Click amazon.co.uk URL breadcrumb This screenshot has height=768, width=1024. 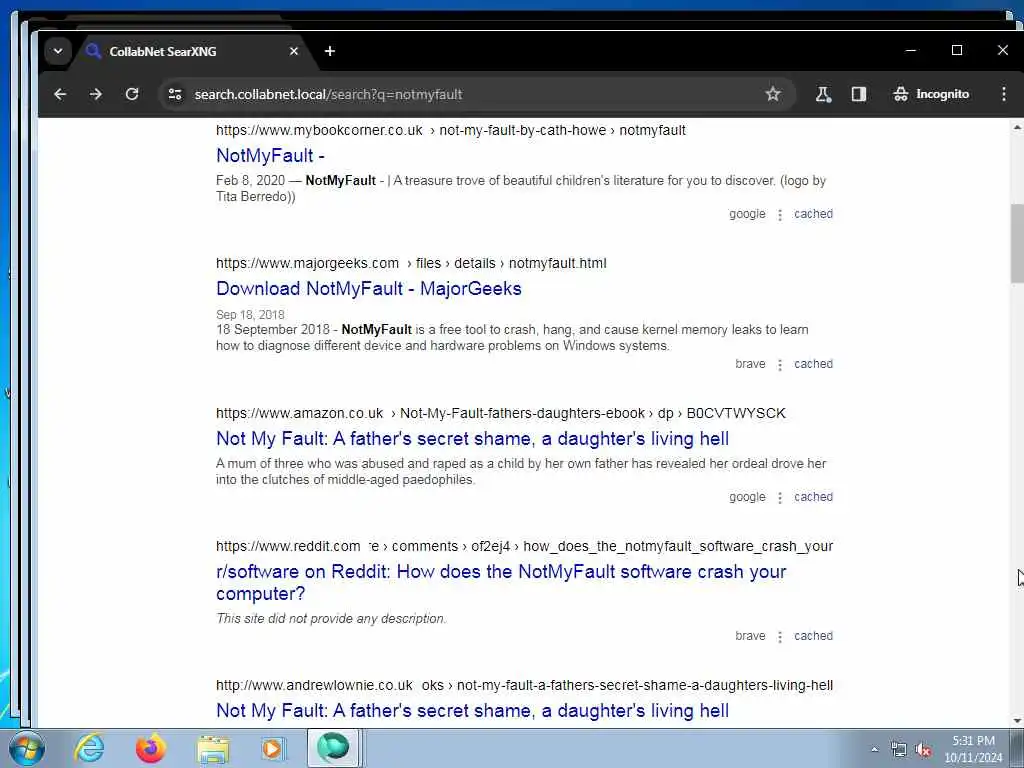coord(501,413)
